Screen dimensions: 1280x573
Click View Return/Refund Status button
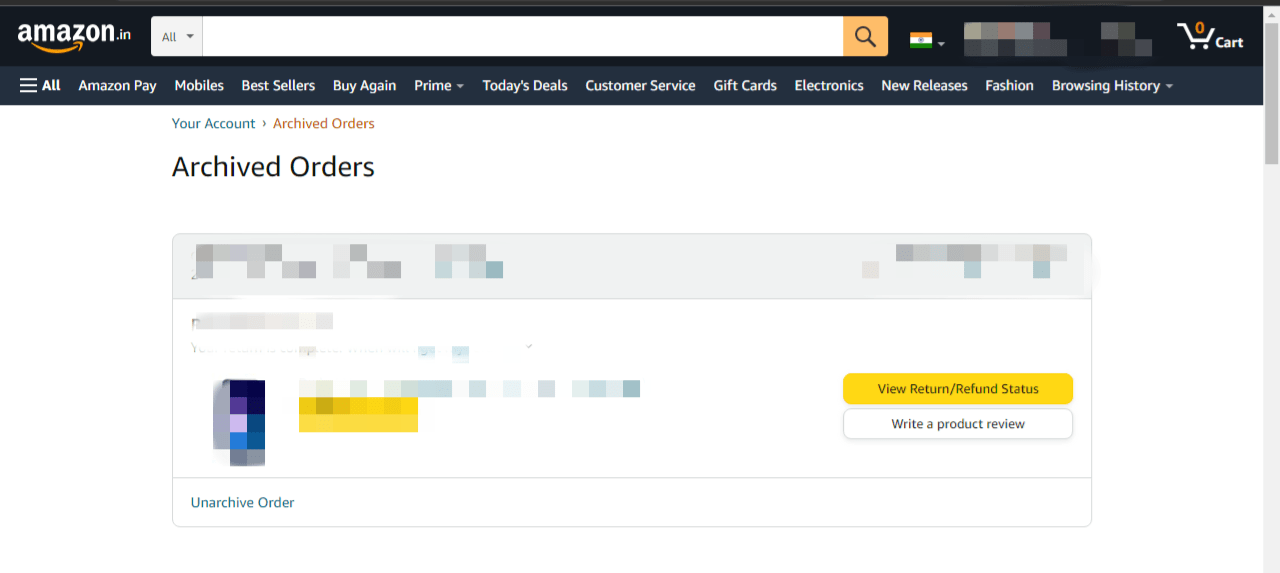957,389
